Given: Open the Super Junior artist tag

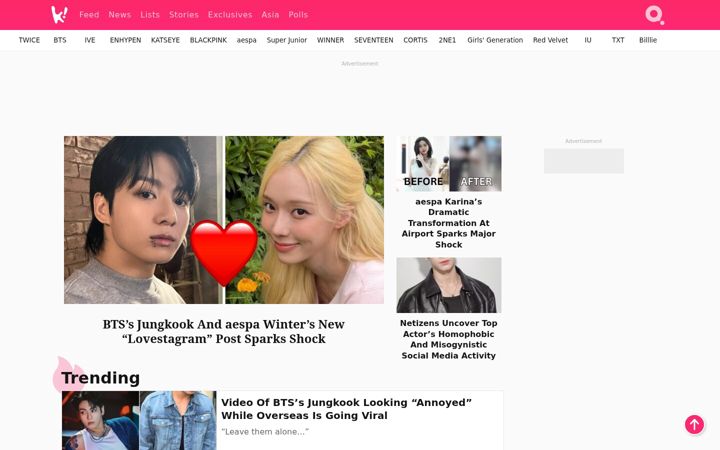Looking at the screenshot, I should click(x=287, y=40).
